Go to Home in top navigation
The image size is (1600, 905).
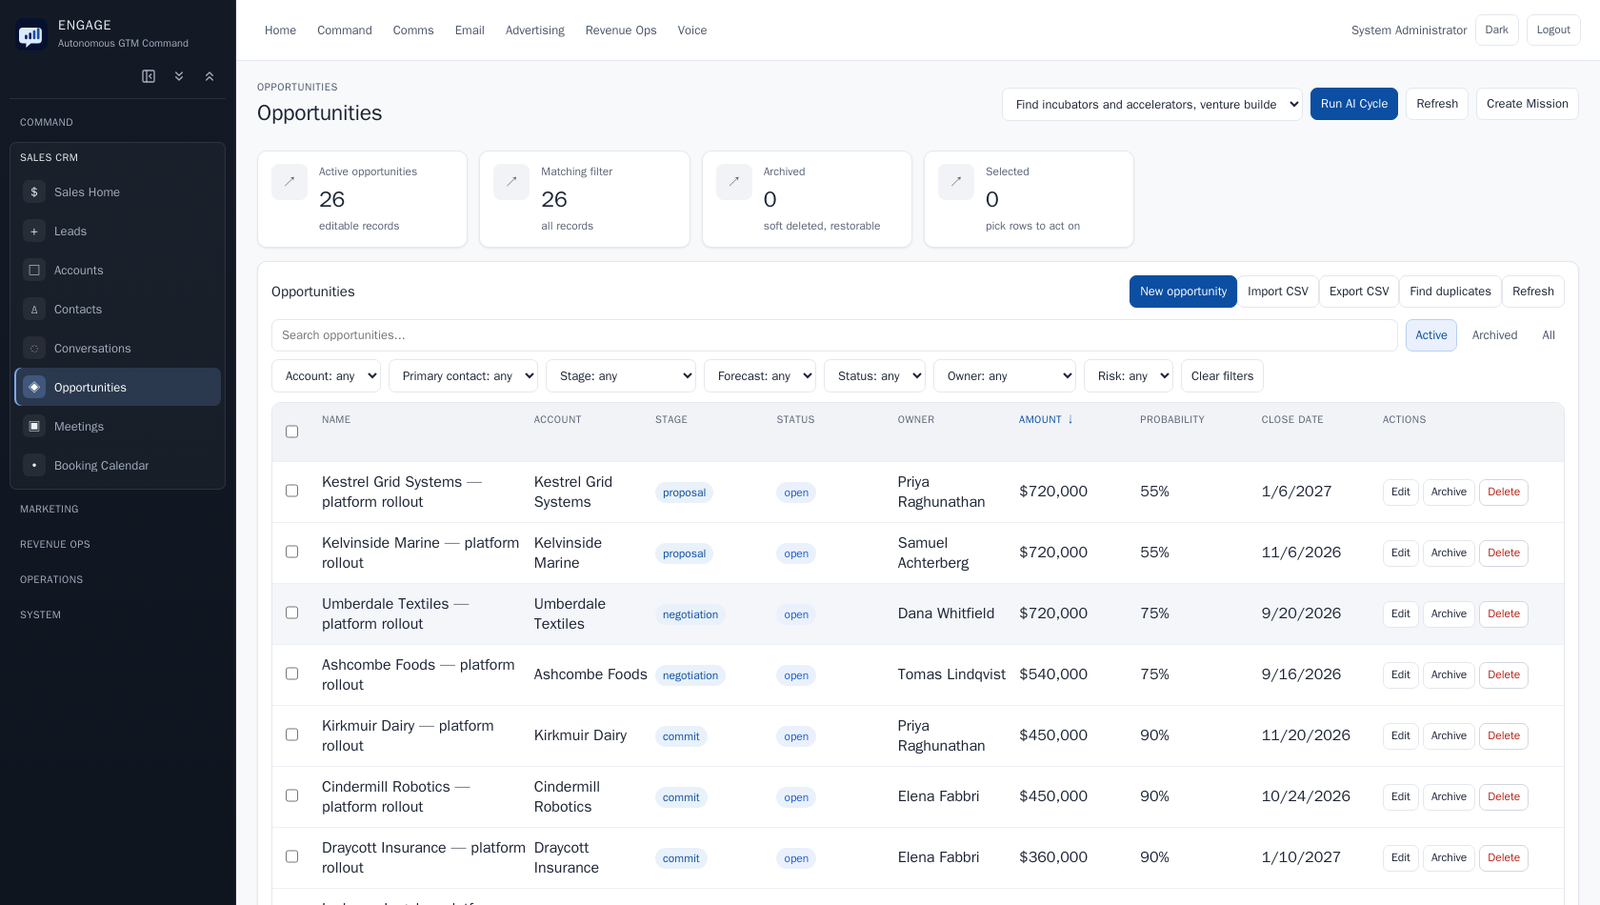click(x=280, y=30)
